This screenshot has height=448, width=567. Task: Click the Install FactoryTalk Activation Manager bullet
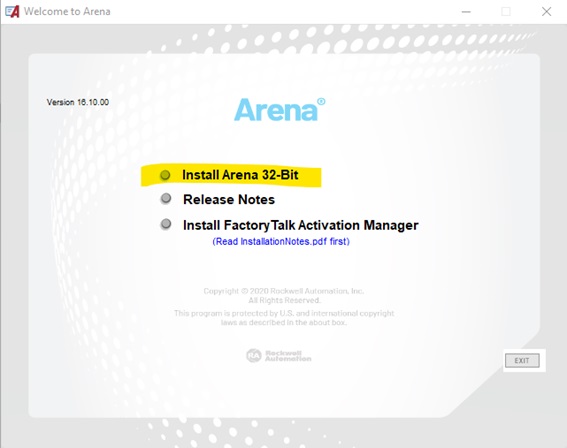click(x=166, y=224)
